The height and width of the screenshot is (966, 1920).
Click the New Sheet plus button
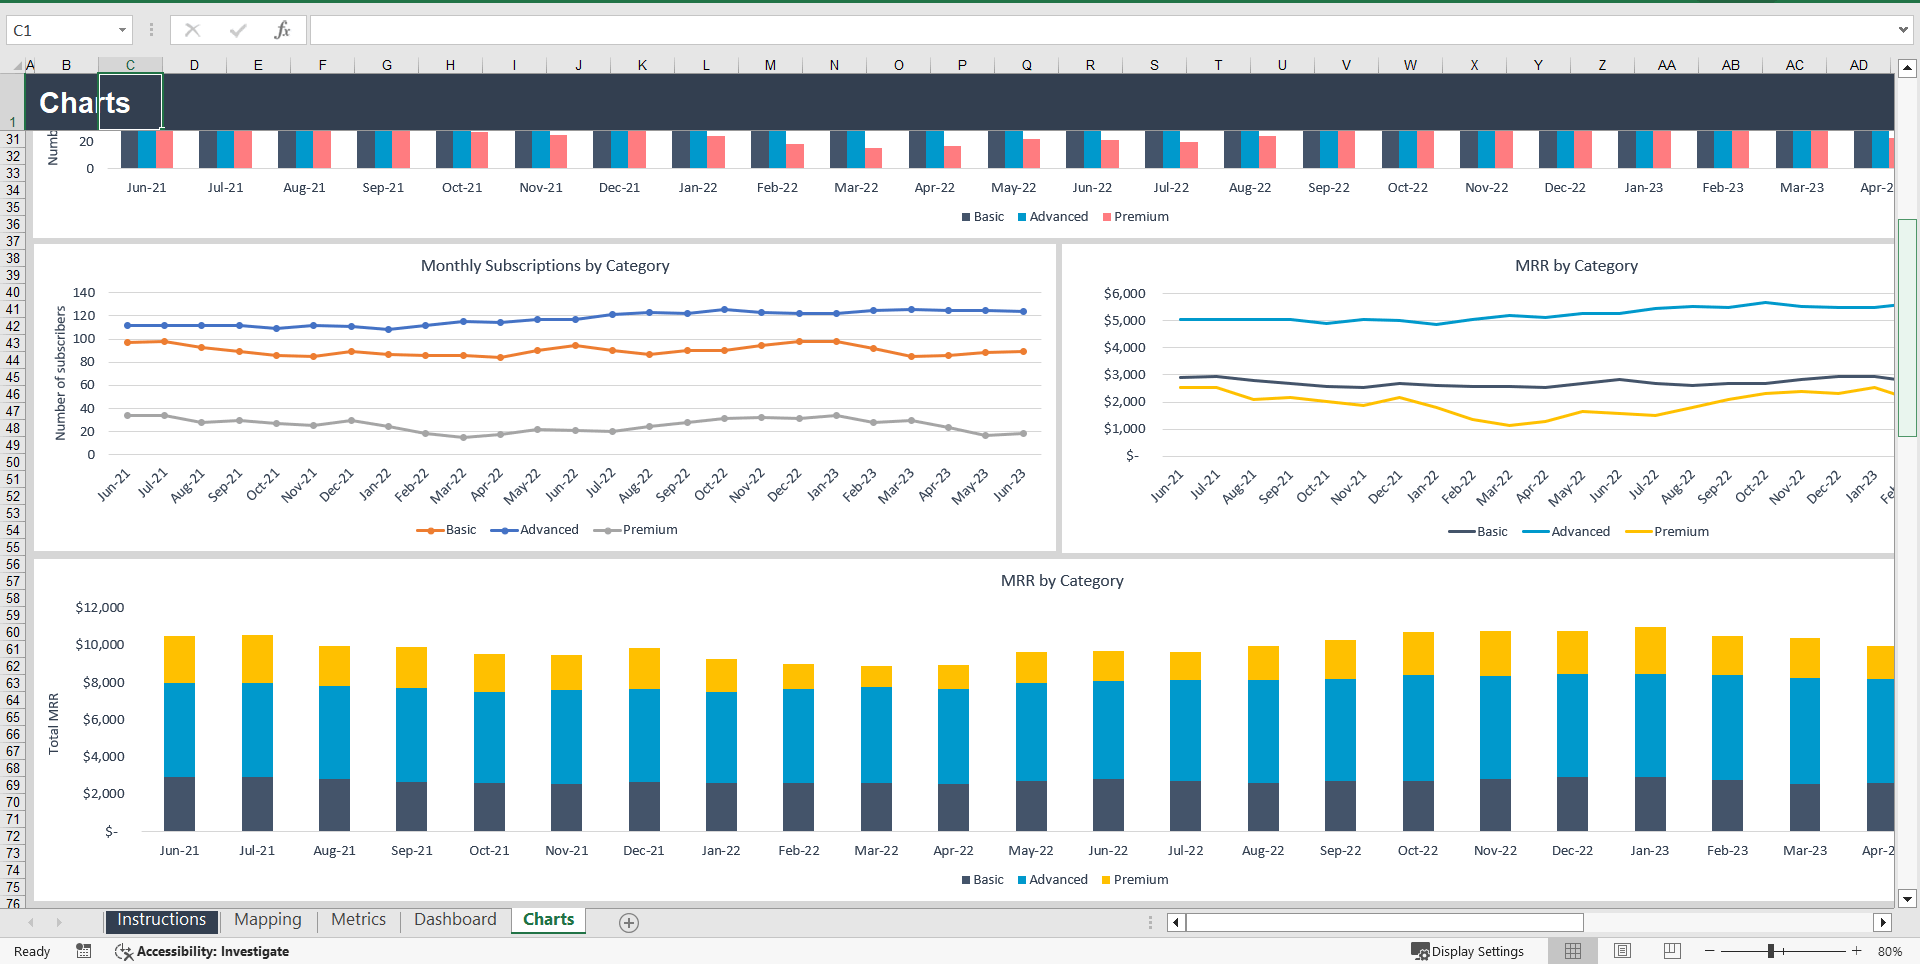629,922
